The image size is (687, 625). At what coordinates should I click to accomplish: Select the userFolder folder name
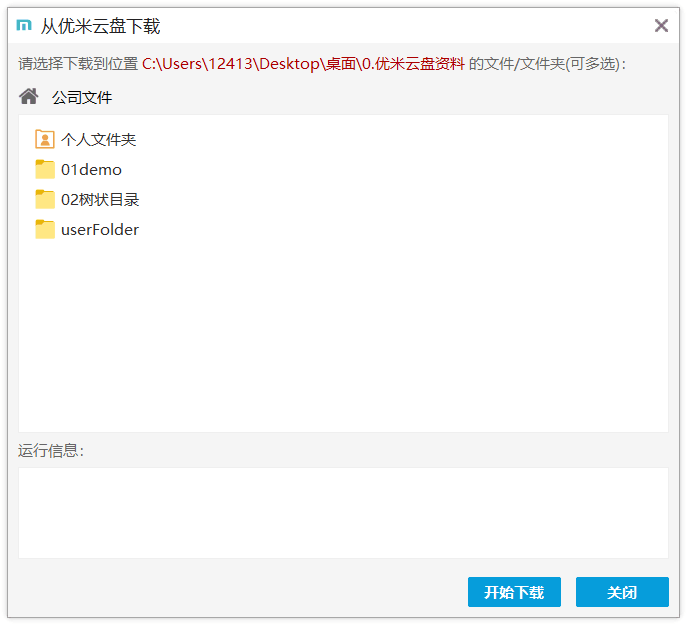pyautogui.click(x=100, y=230)
